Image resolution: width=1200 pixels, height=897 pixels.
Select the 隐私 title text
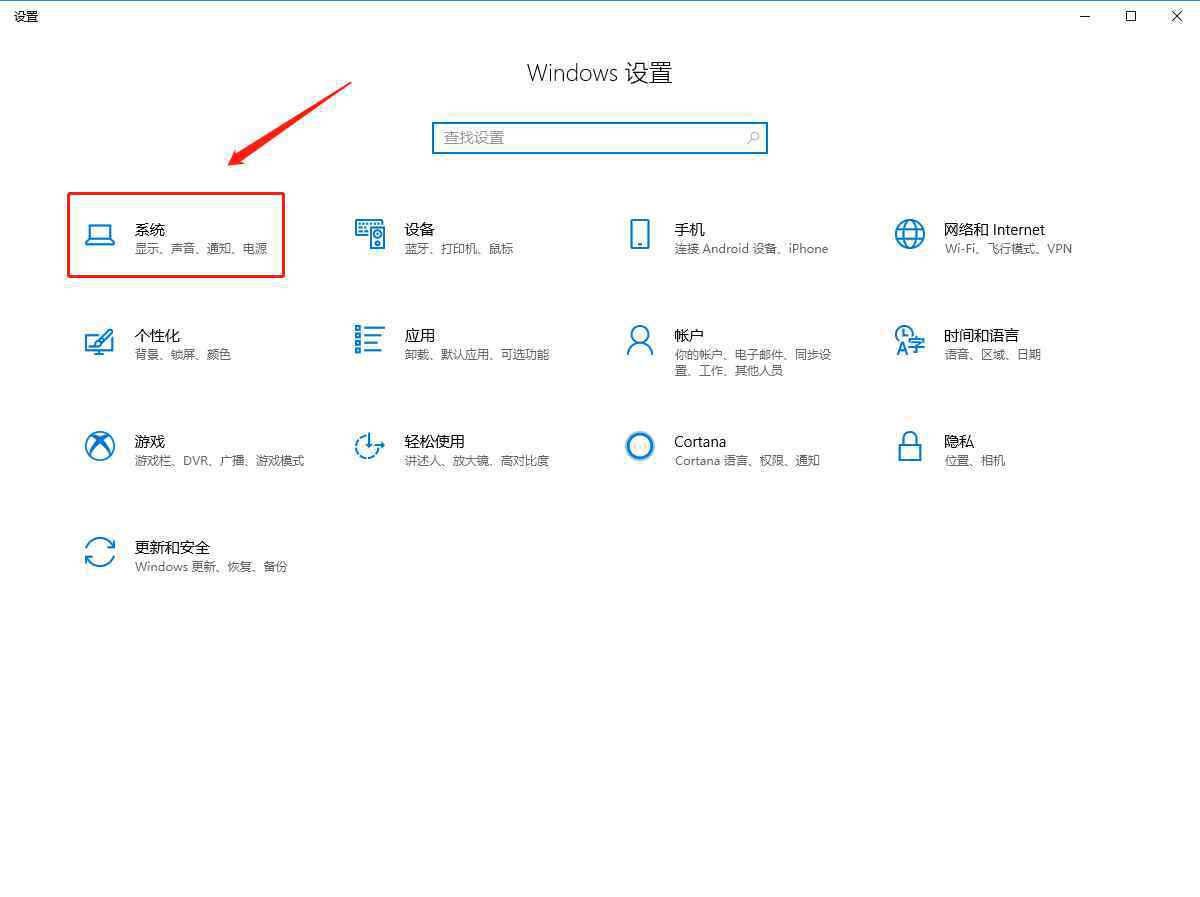click(960, 442)
